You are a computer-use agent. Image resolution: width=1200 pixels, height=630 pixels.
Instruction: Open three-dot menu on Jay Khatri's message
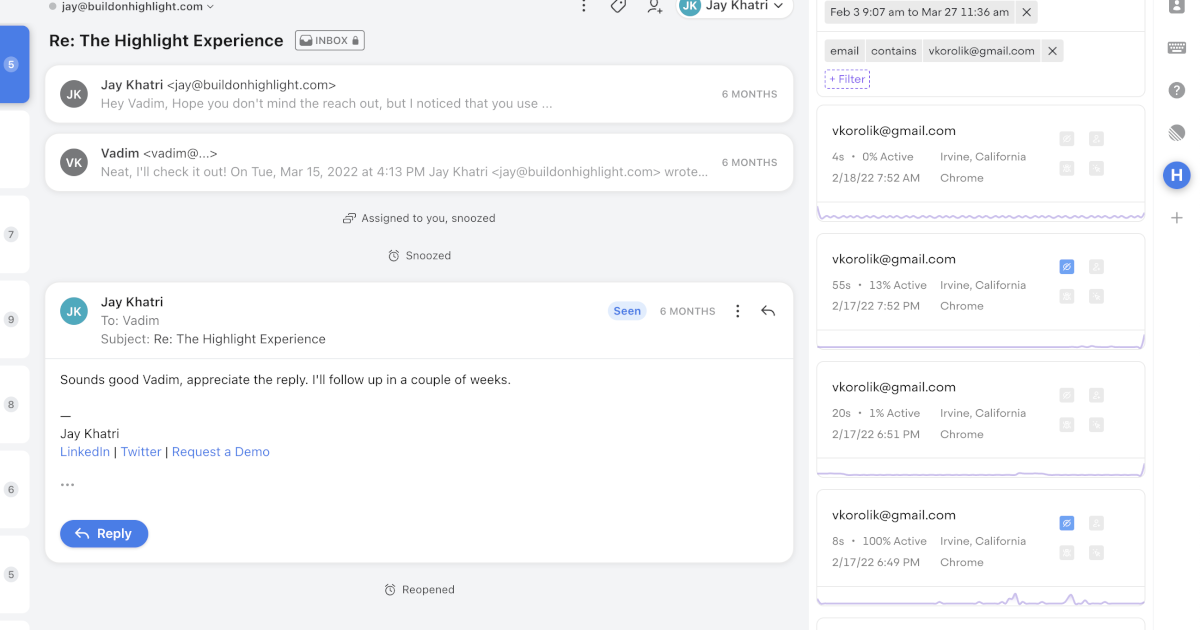(738, 311)
